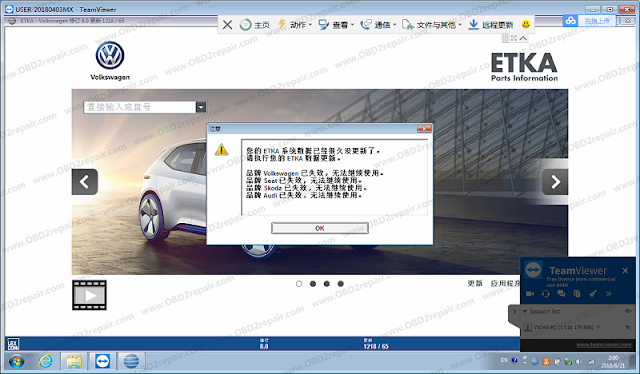Screen dimensions: 640x374
Task: Open the 查看 (View) toolbar menu
Action: click(336, 25)
